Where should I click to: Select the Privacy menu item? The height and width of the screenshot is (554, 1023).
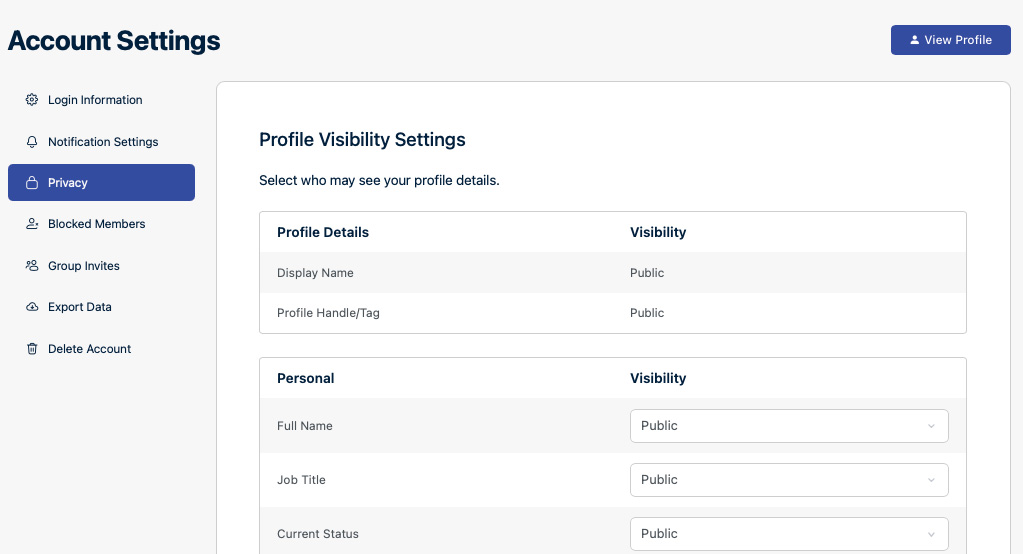[101, 183]
